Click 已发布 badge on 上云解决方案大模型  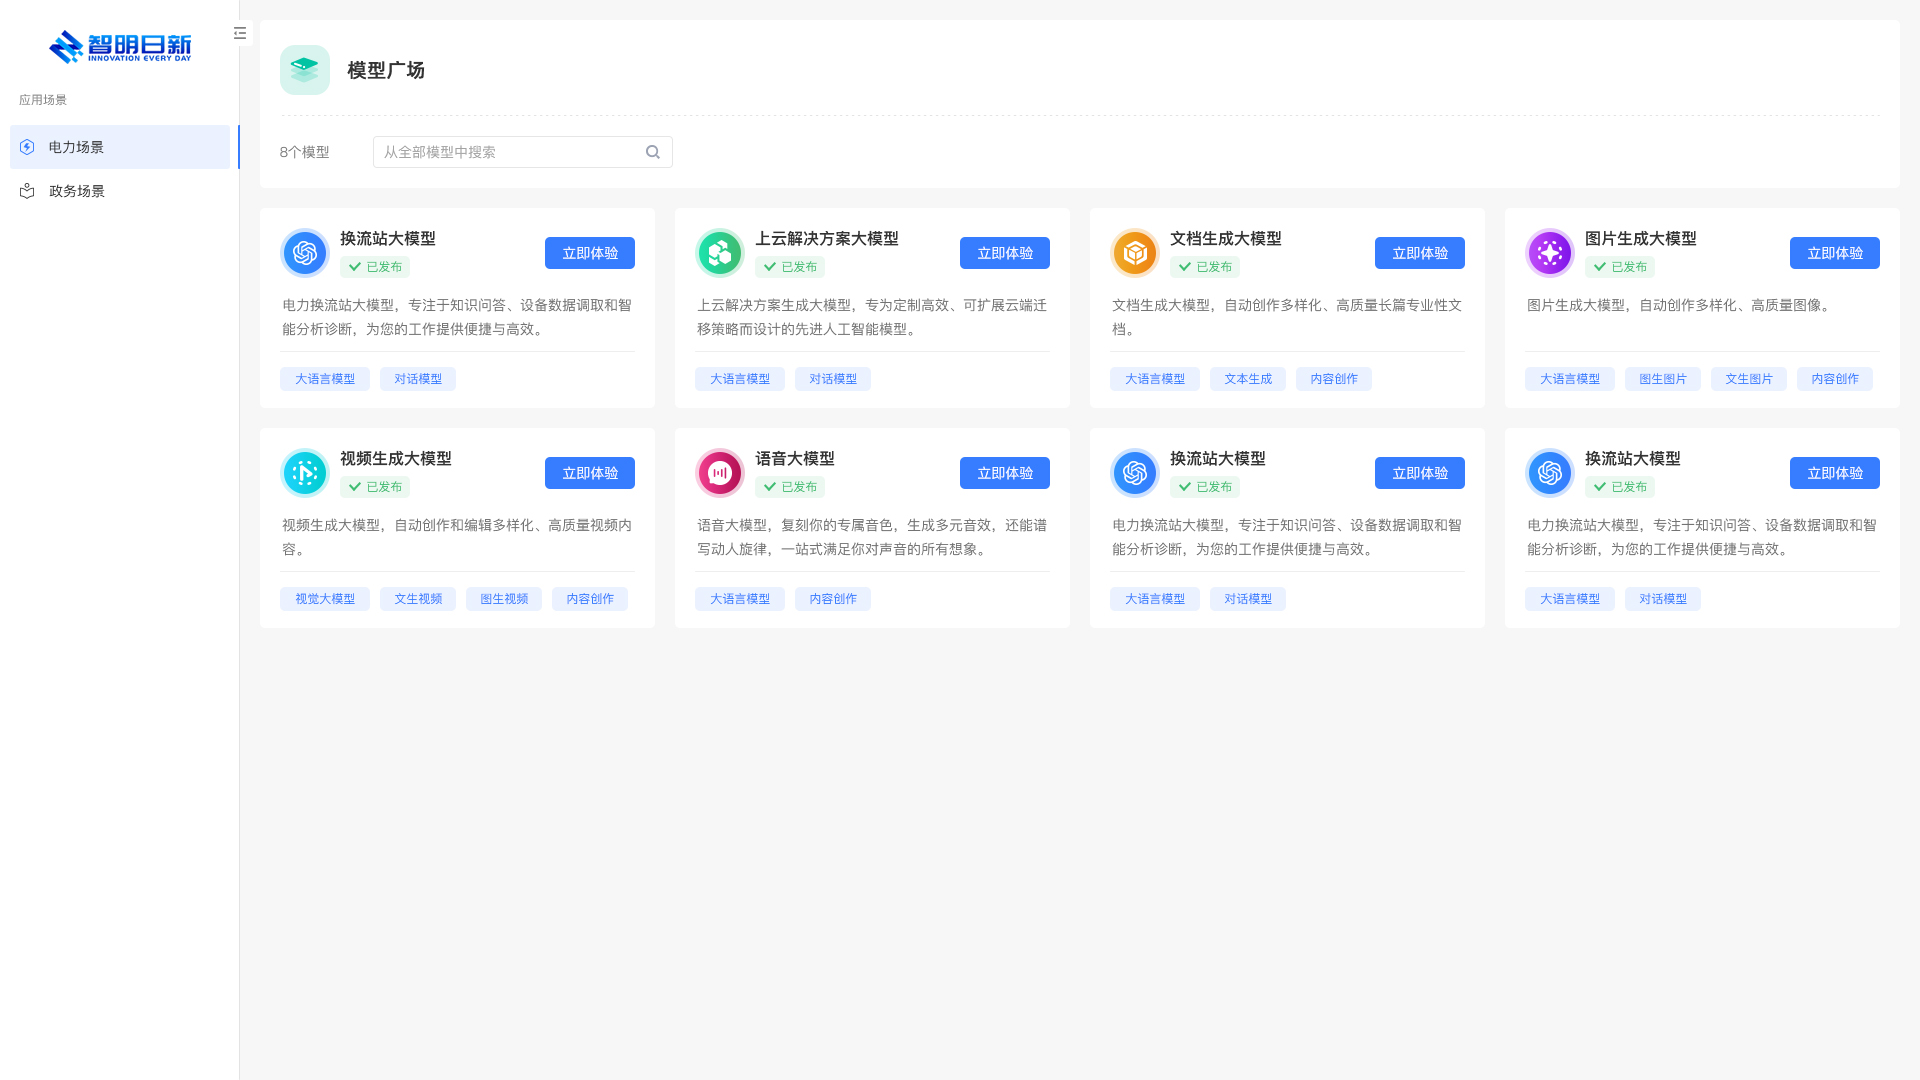(790, 267)
